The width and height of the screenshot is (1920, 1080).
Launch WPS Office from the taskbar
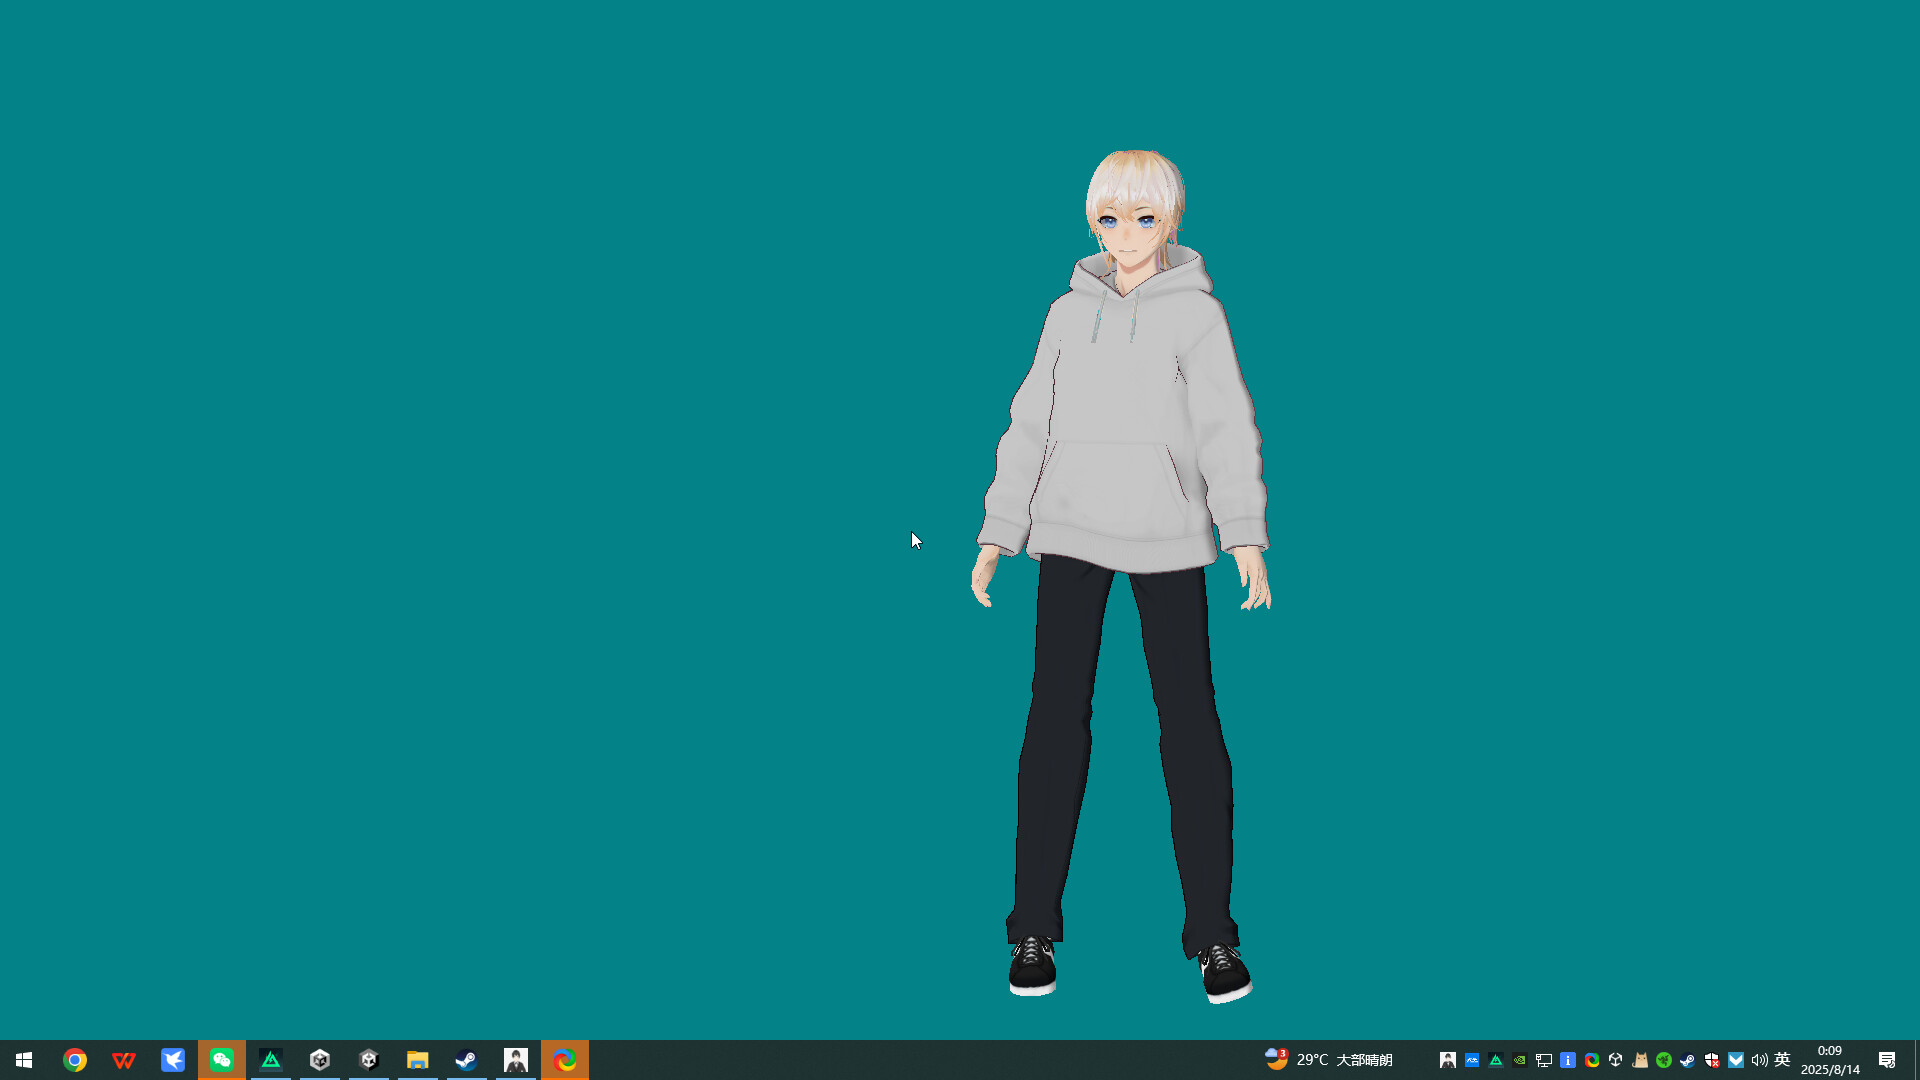coord(124,1059)
